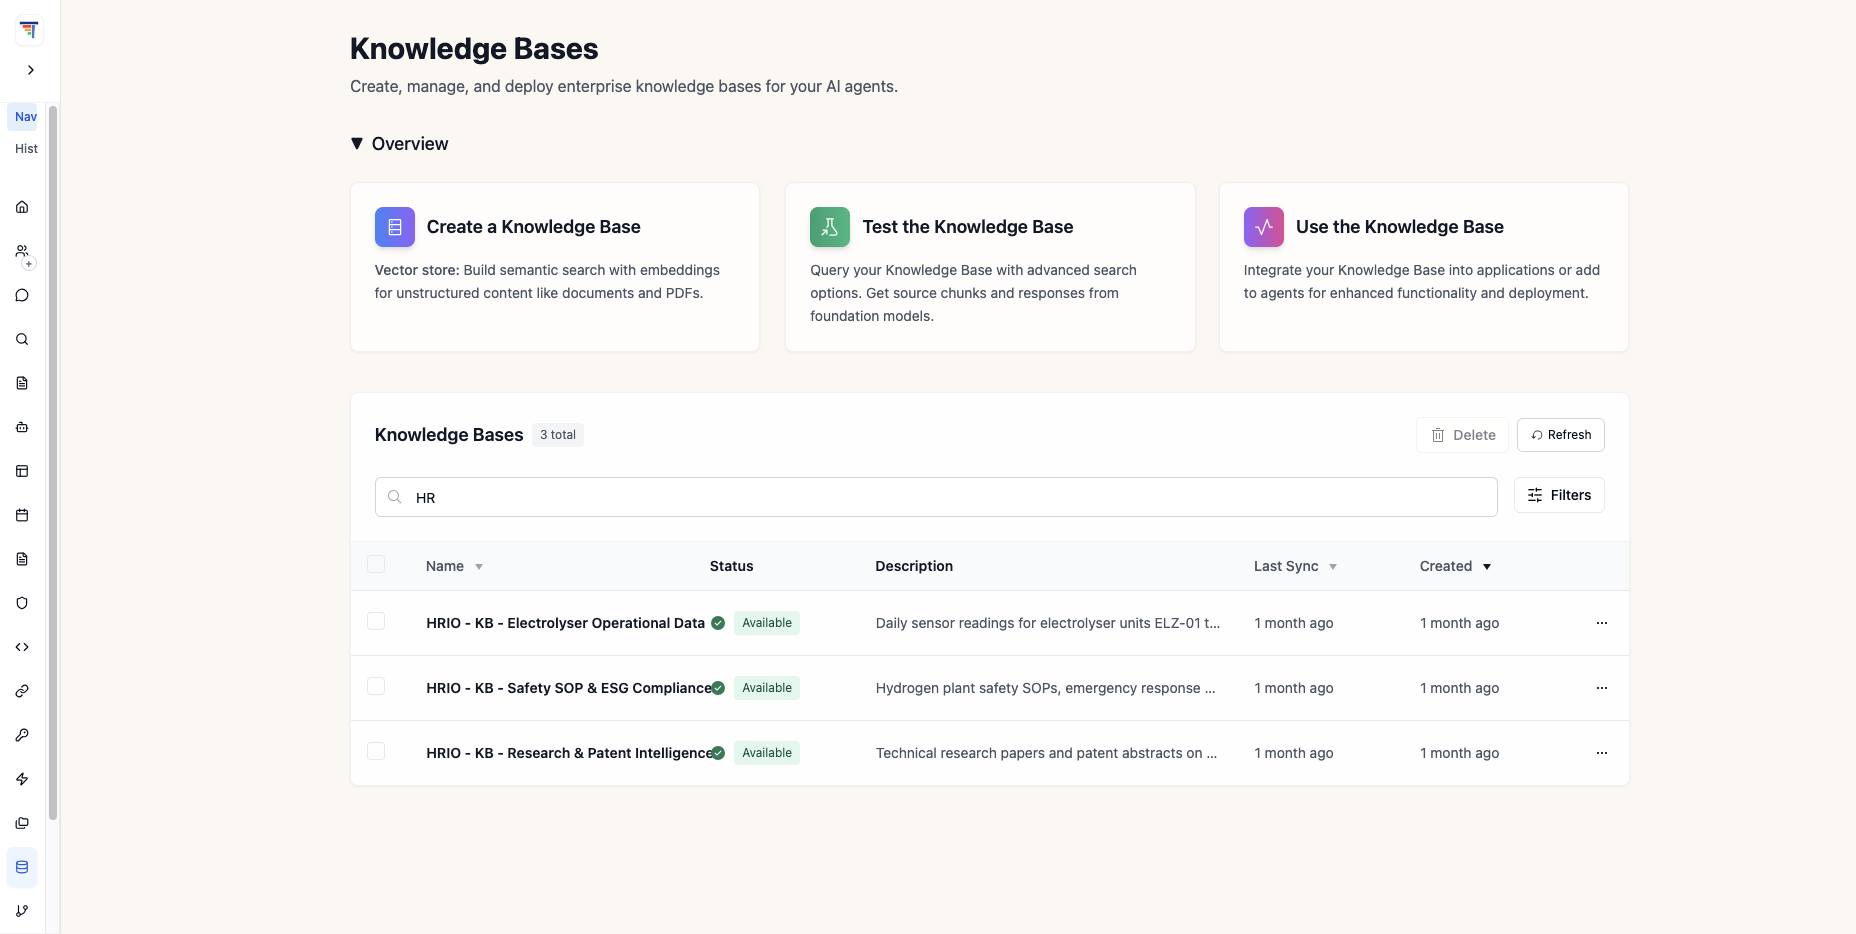Open the chat bubble icon in sidebar

click(22, 295)
